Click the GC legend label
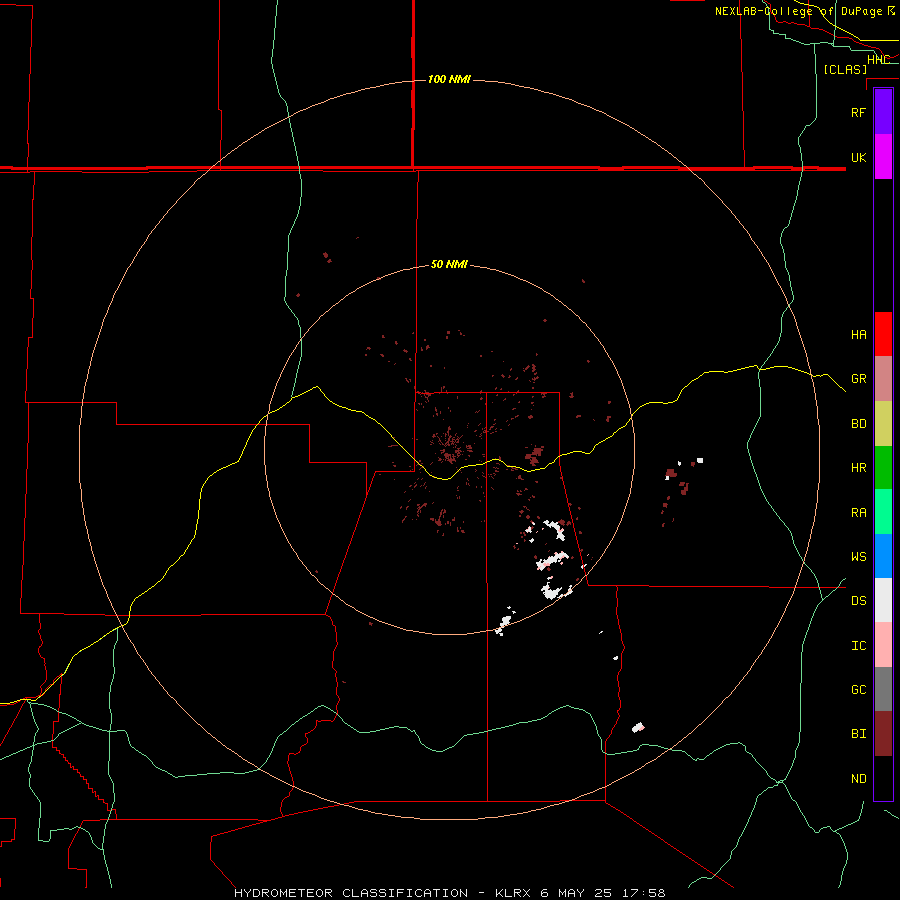900x900 pixels. [858, 690]
